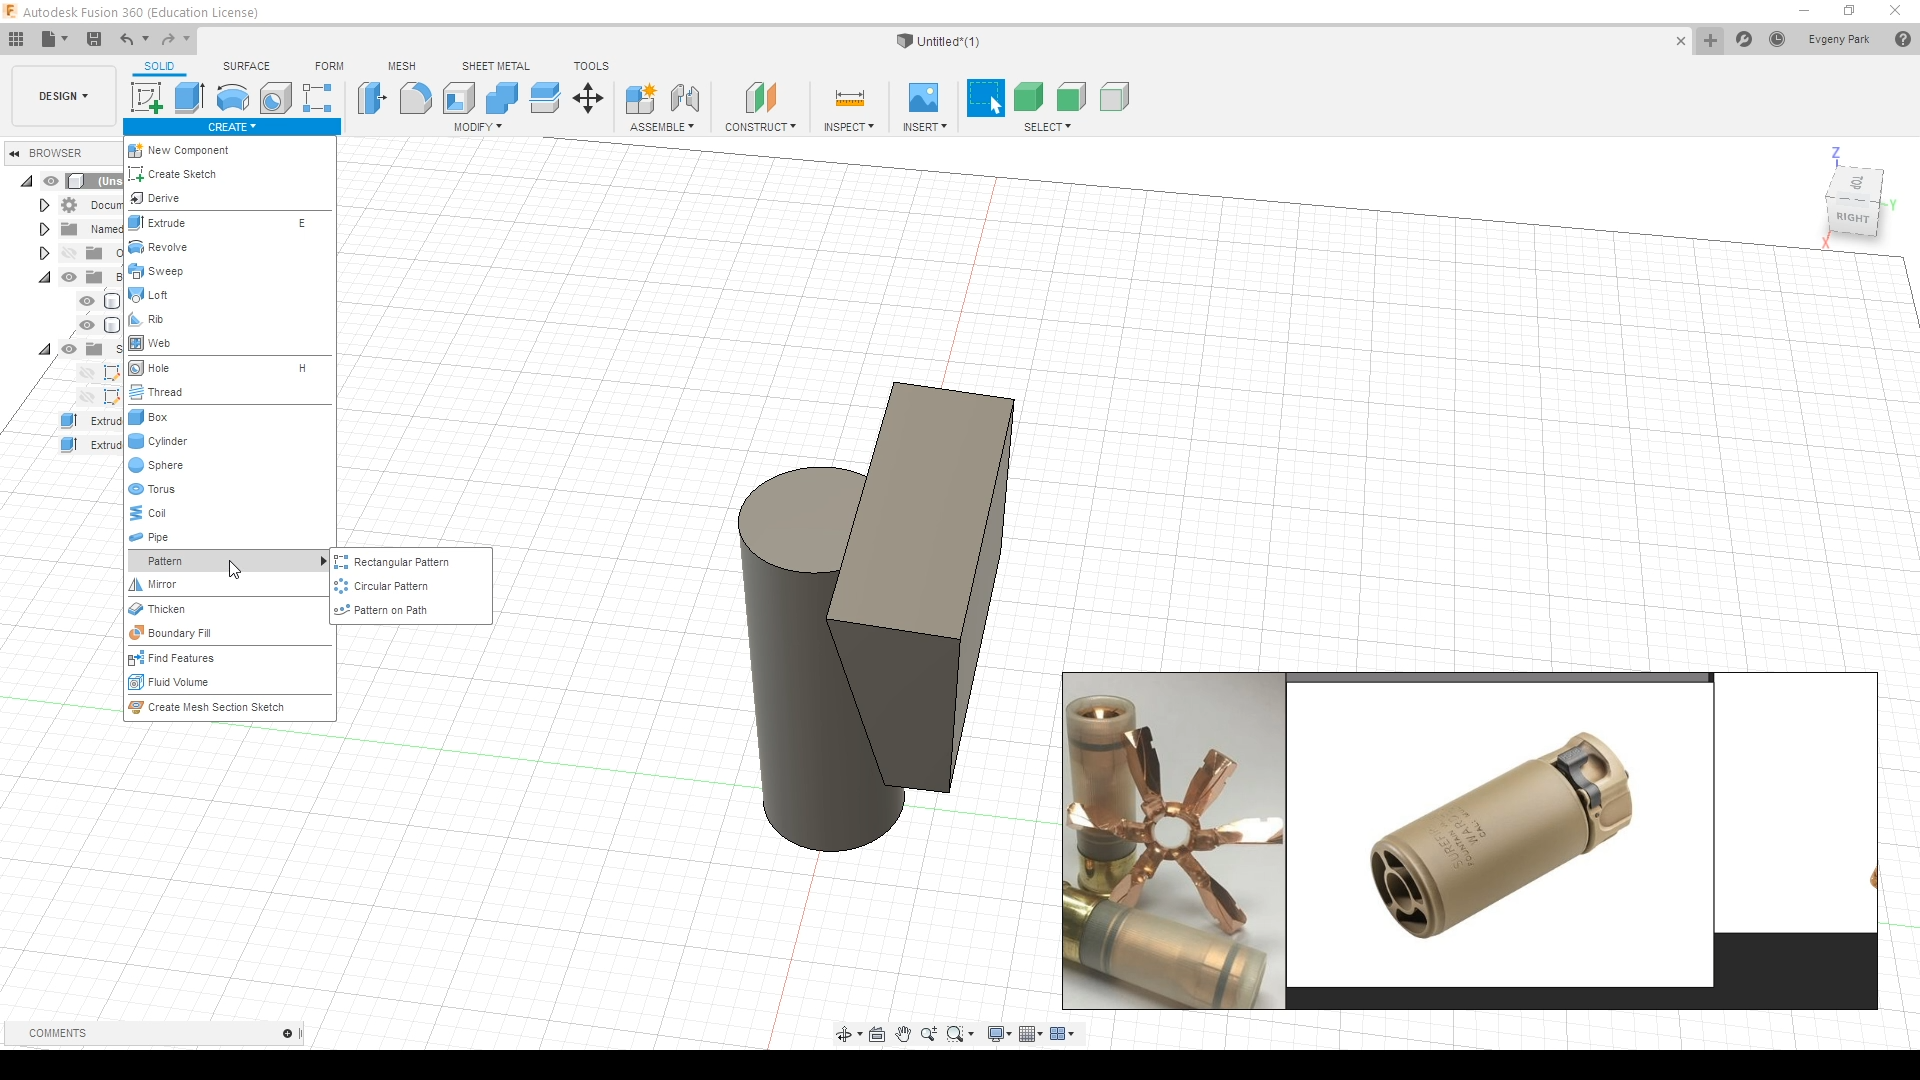The width and height of the screenshot is (1920, 1080).
Task: Choose Circular Pattern from submenu
Action: click(x=390, y=586)
